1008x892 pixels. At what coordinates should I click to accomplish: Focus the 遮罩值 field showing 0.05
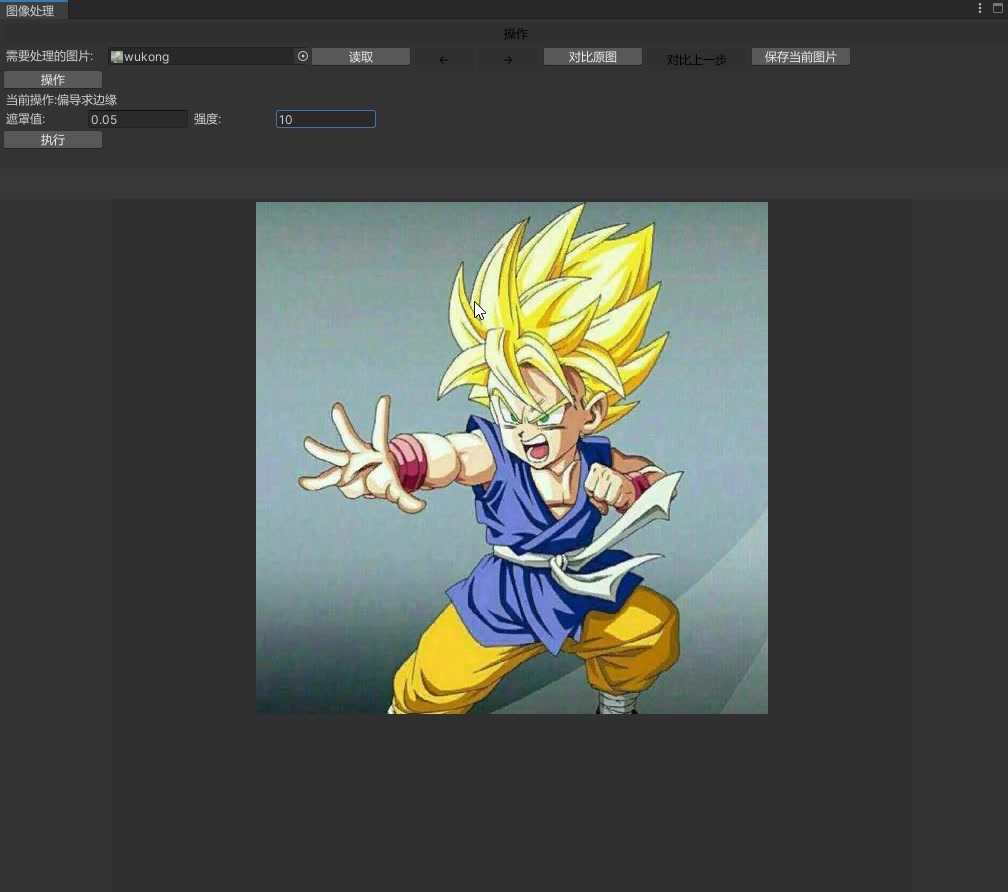click(x=137, y=120)
